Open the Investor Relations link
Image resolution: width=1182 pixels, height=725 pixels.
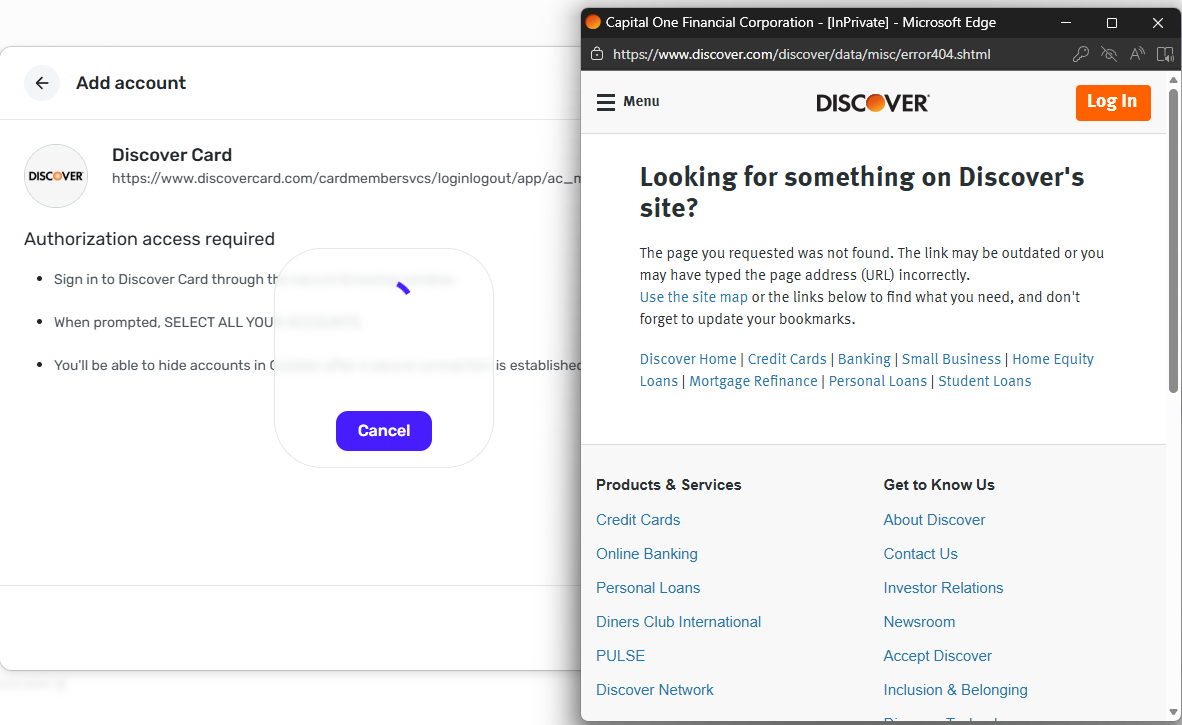click(x=943, y=588)
